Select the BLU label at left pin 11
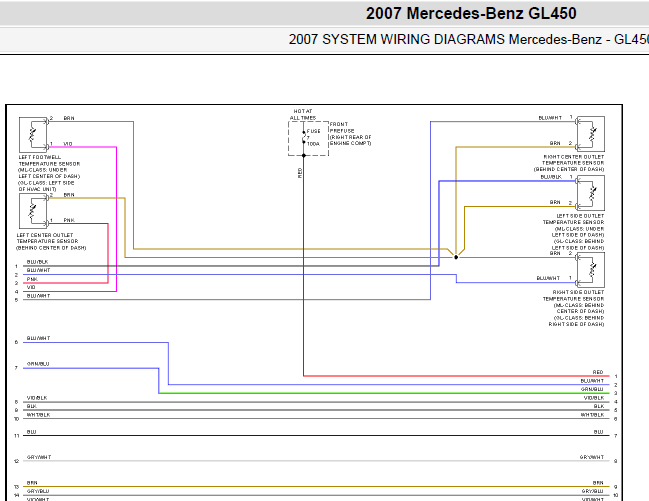This screenshot has width=649, height=501. 31,432
